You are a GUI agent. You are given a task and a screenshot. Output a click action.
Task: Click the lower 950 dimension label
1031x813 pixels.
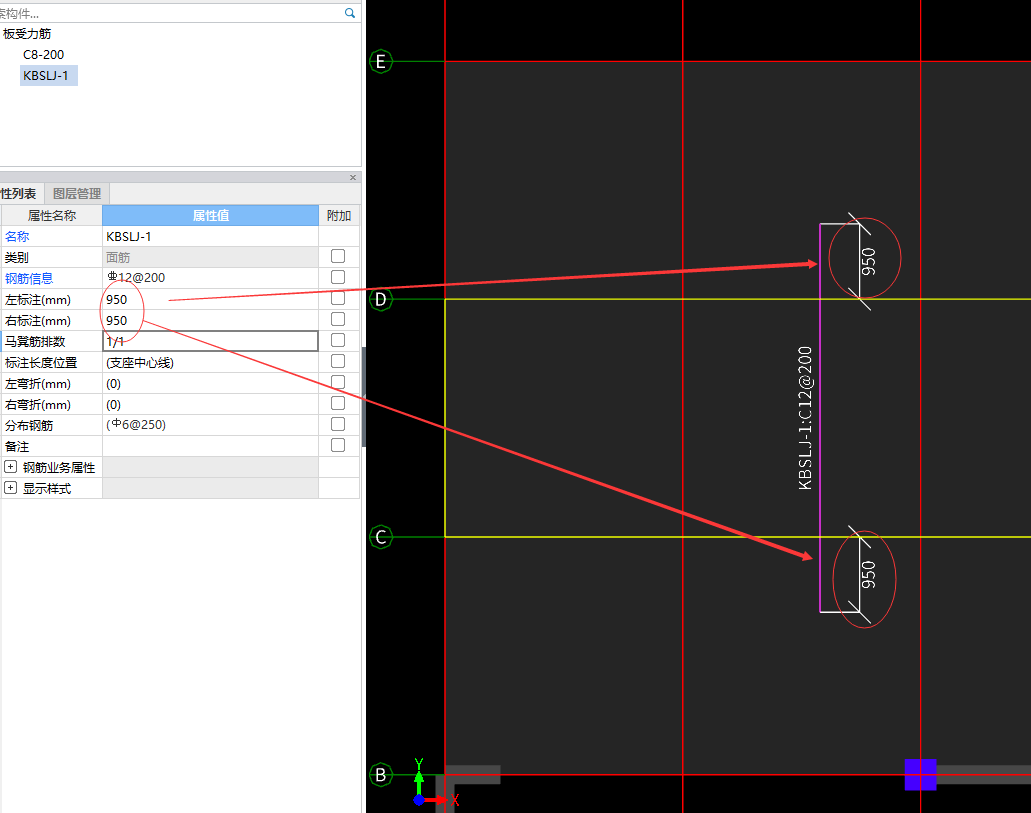[x=869, y=574]
